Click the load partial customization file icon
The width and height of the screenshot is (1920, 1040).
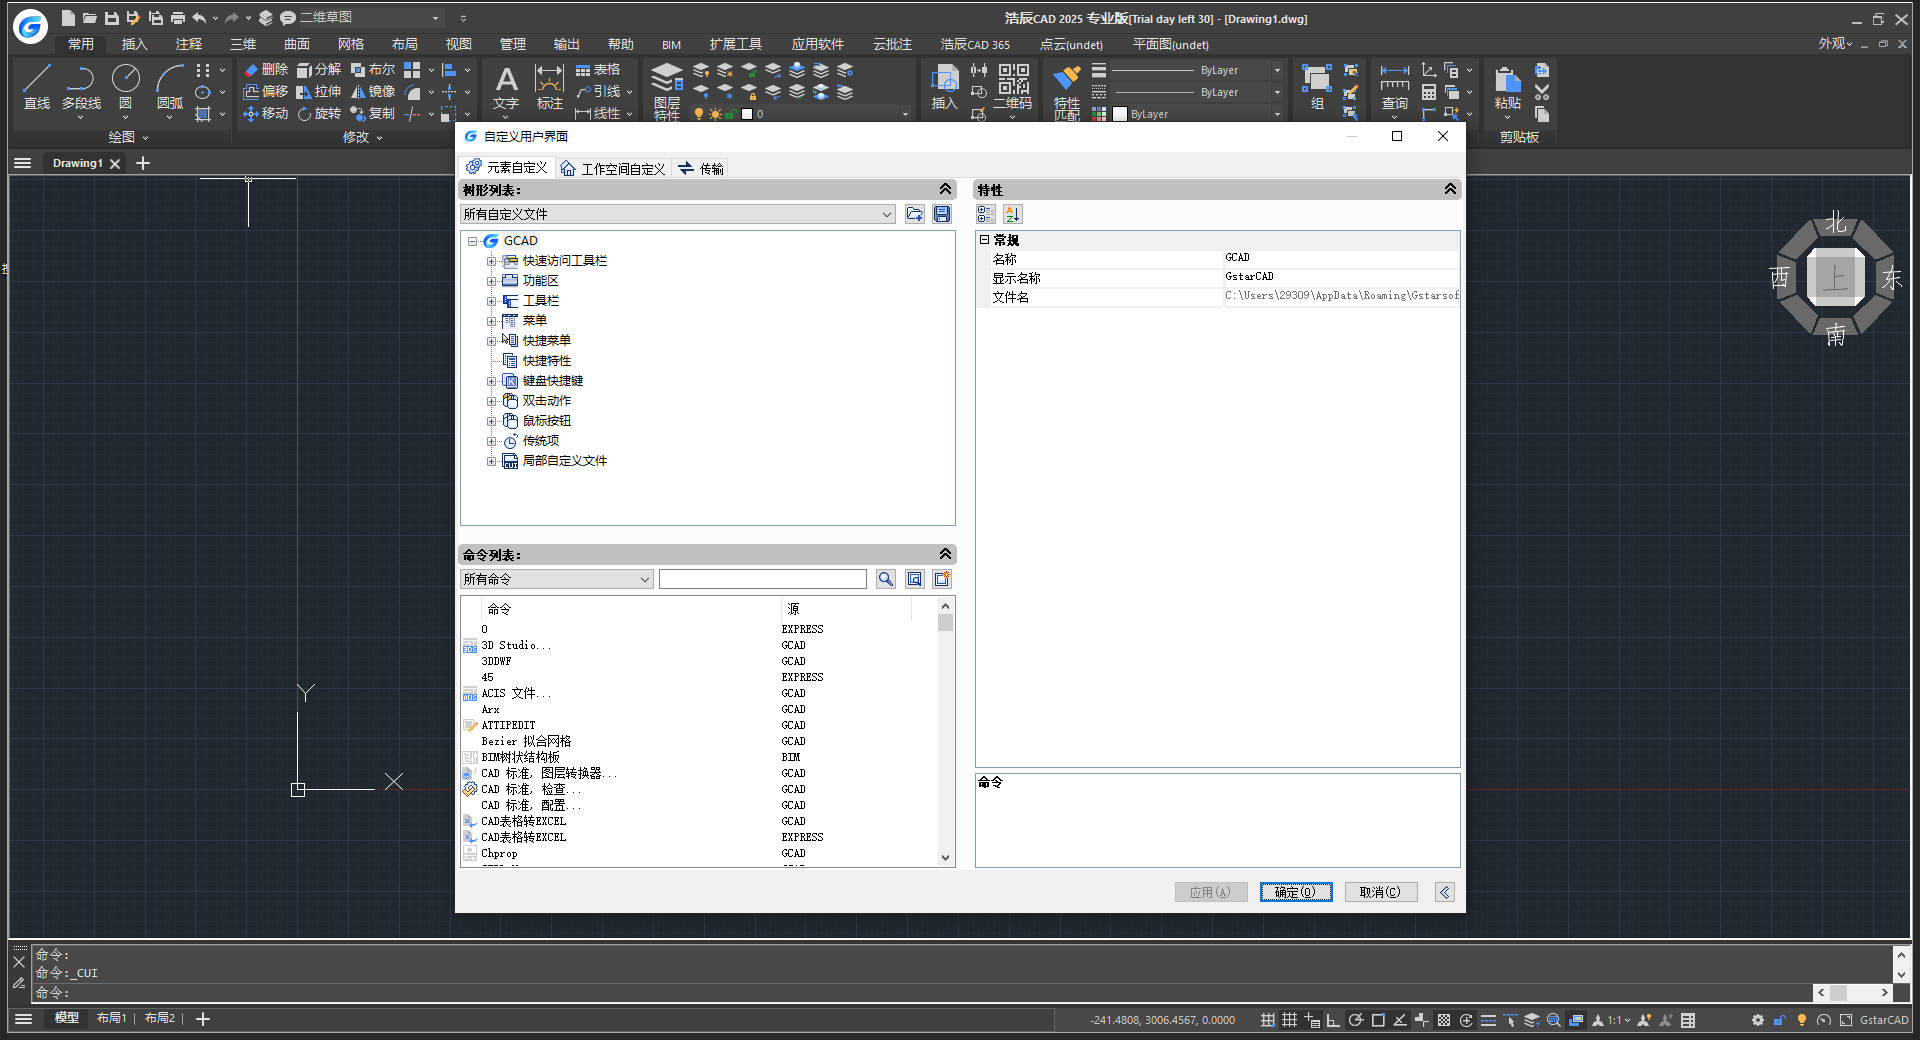click(x=914, y=214)
